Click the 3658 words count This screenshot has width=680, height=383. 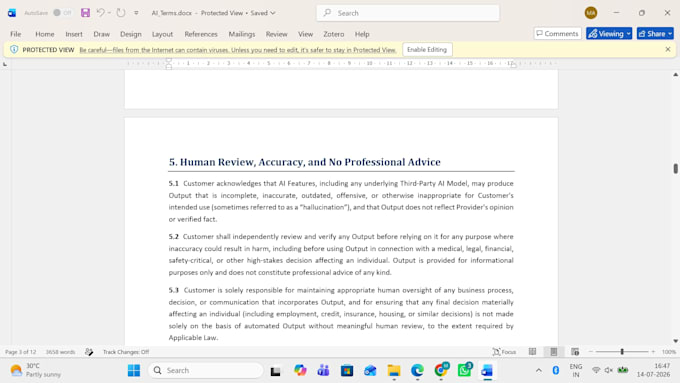tap(60, 352)
